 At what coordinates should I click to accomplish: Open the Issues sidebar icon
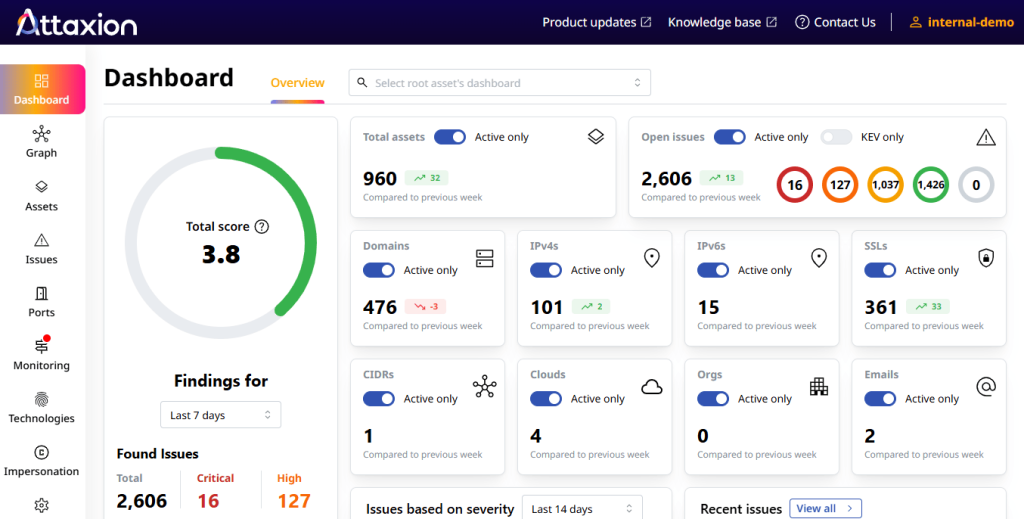coord(41,240)
